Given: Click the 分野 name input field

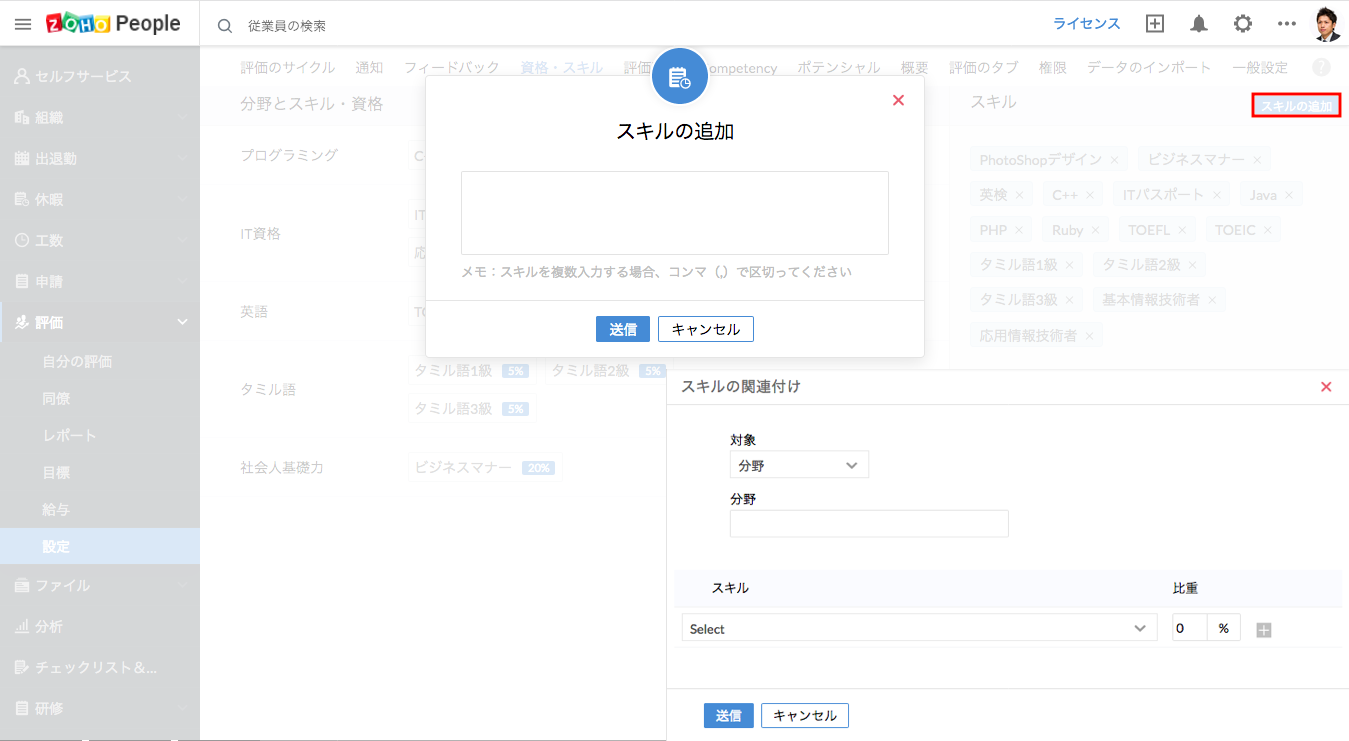Looking at the screenshot, I should pos(869,524).
